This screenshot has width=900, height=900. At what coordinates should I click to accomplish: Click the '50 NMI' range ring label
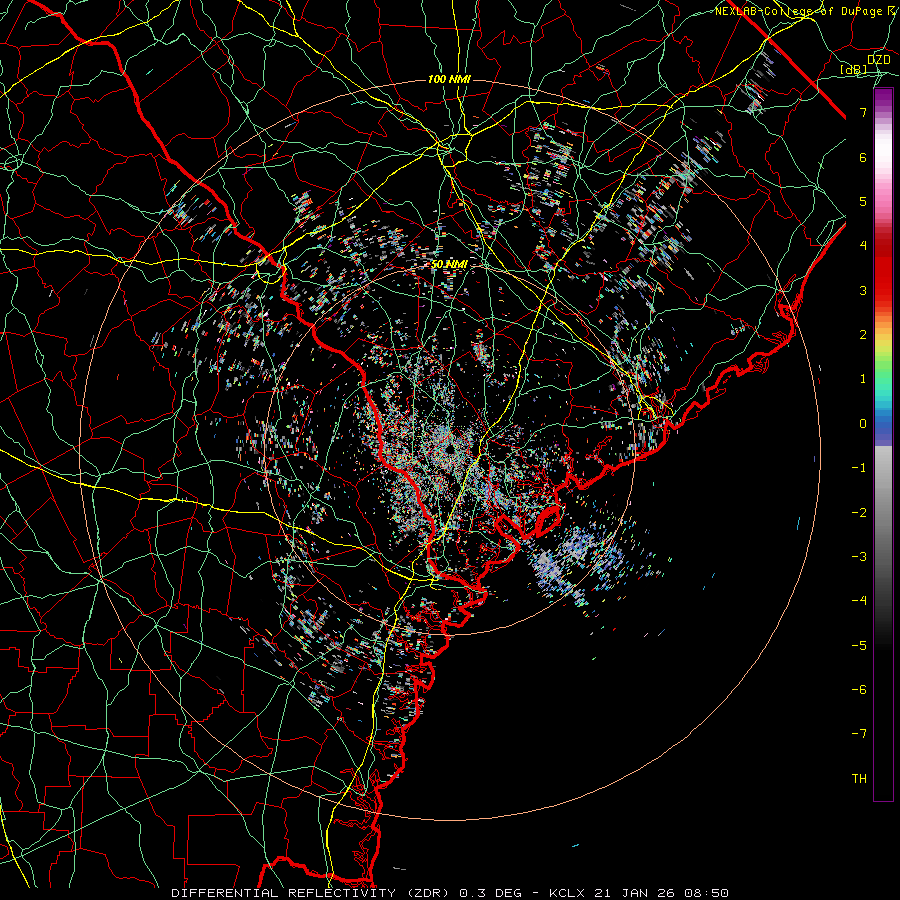point(449,265)
